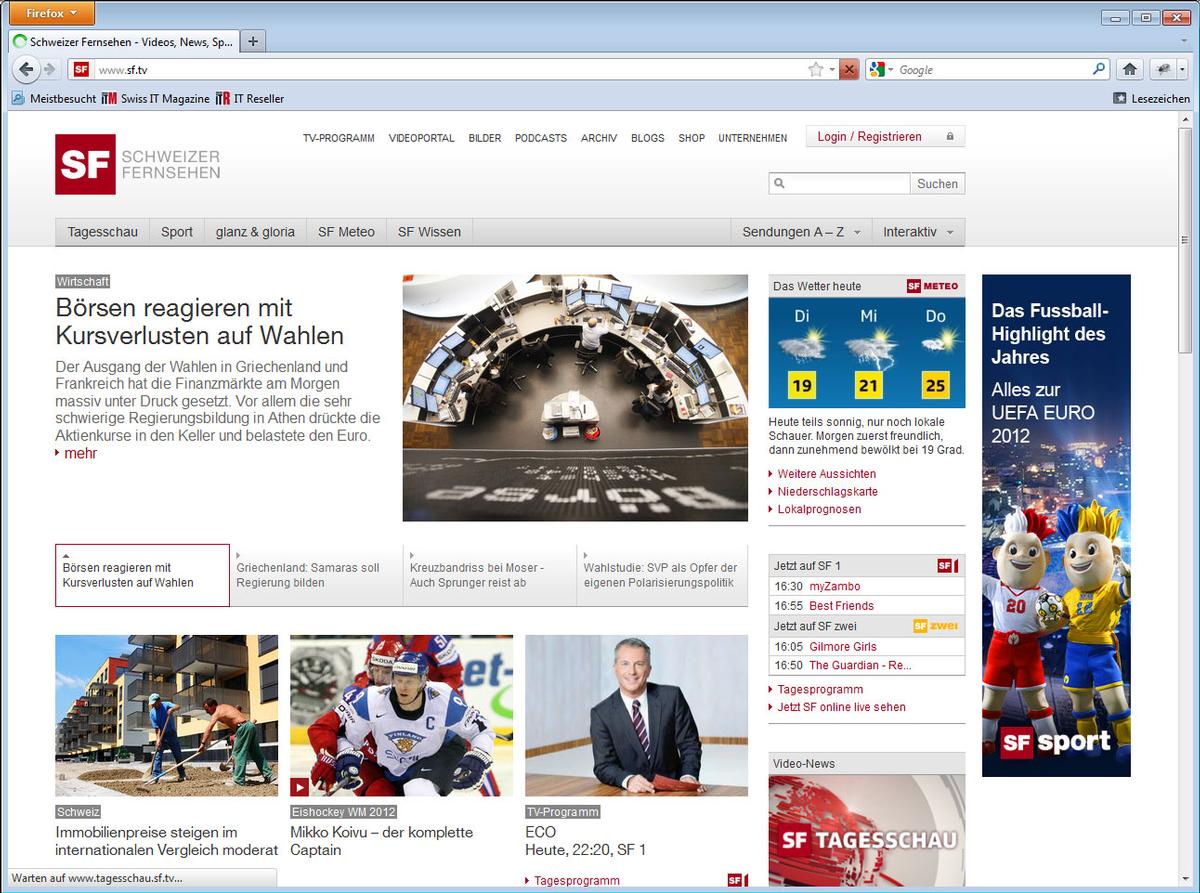The height and width of the screenshot is (893, 1200).
Task: Open the SHOP link
Action: (691, 138)
